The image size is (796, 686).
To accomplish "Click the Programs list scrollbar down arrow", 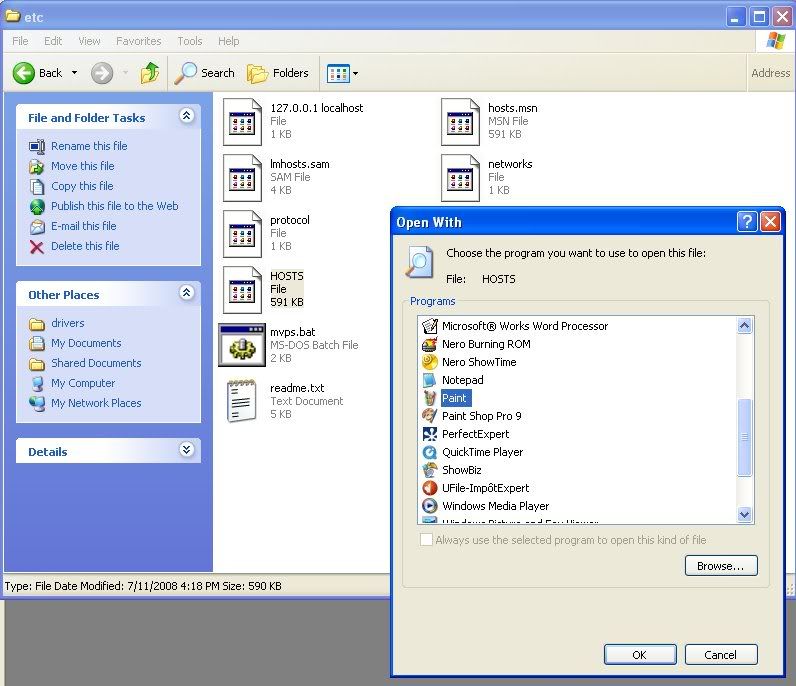I will (744, 514).
